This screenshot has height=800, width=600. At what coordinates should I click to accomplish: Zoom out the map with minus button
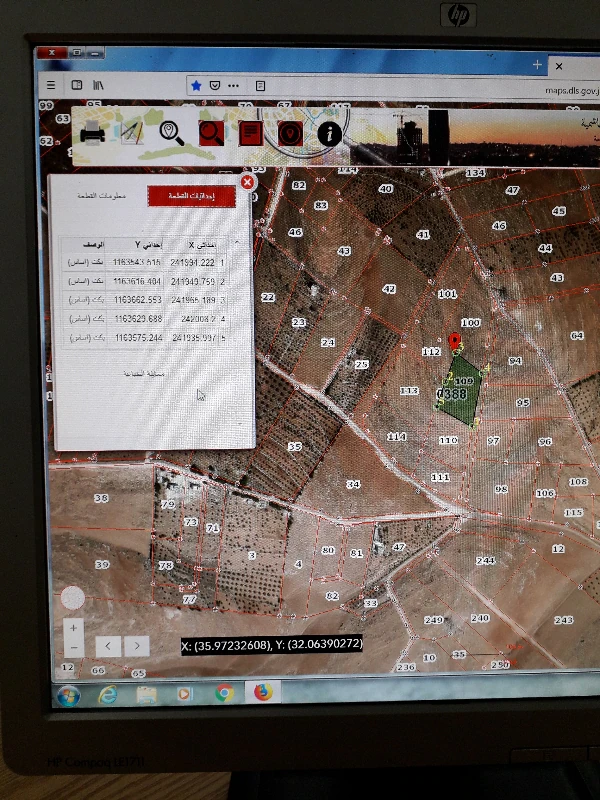point(74,648)
